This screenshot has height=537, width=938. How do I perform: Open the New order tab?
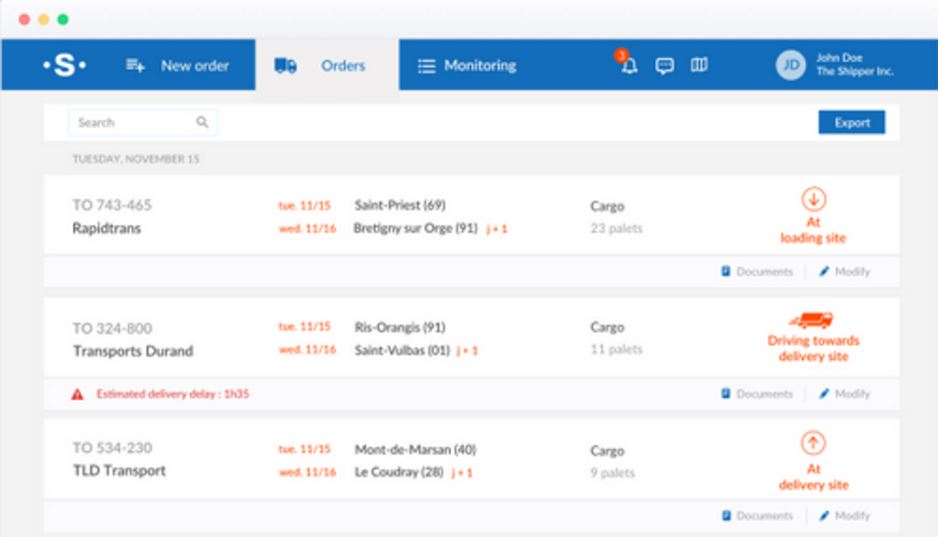point(178,65)
